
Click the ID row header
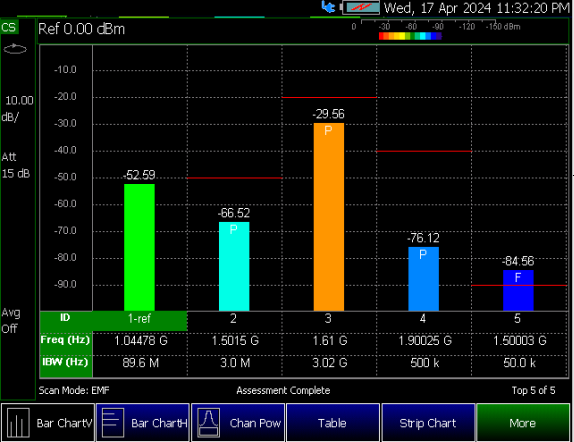(x=65, y=317)
